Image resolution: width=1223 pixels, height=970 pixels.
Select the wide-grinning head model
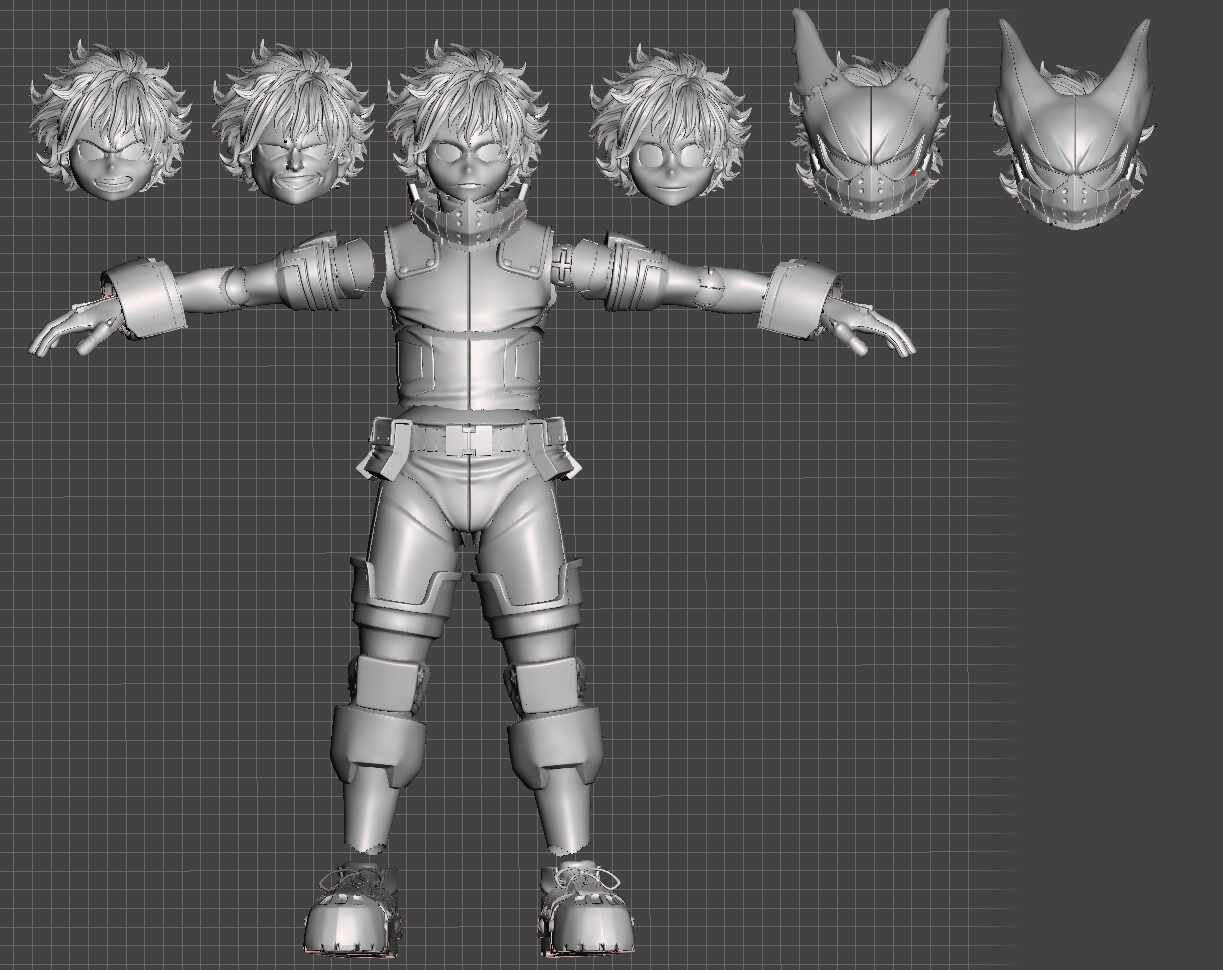point(292,122)
